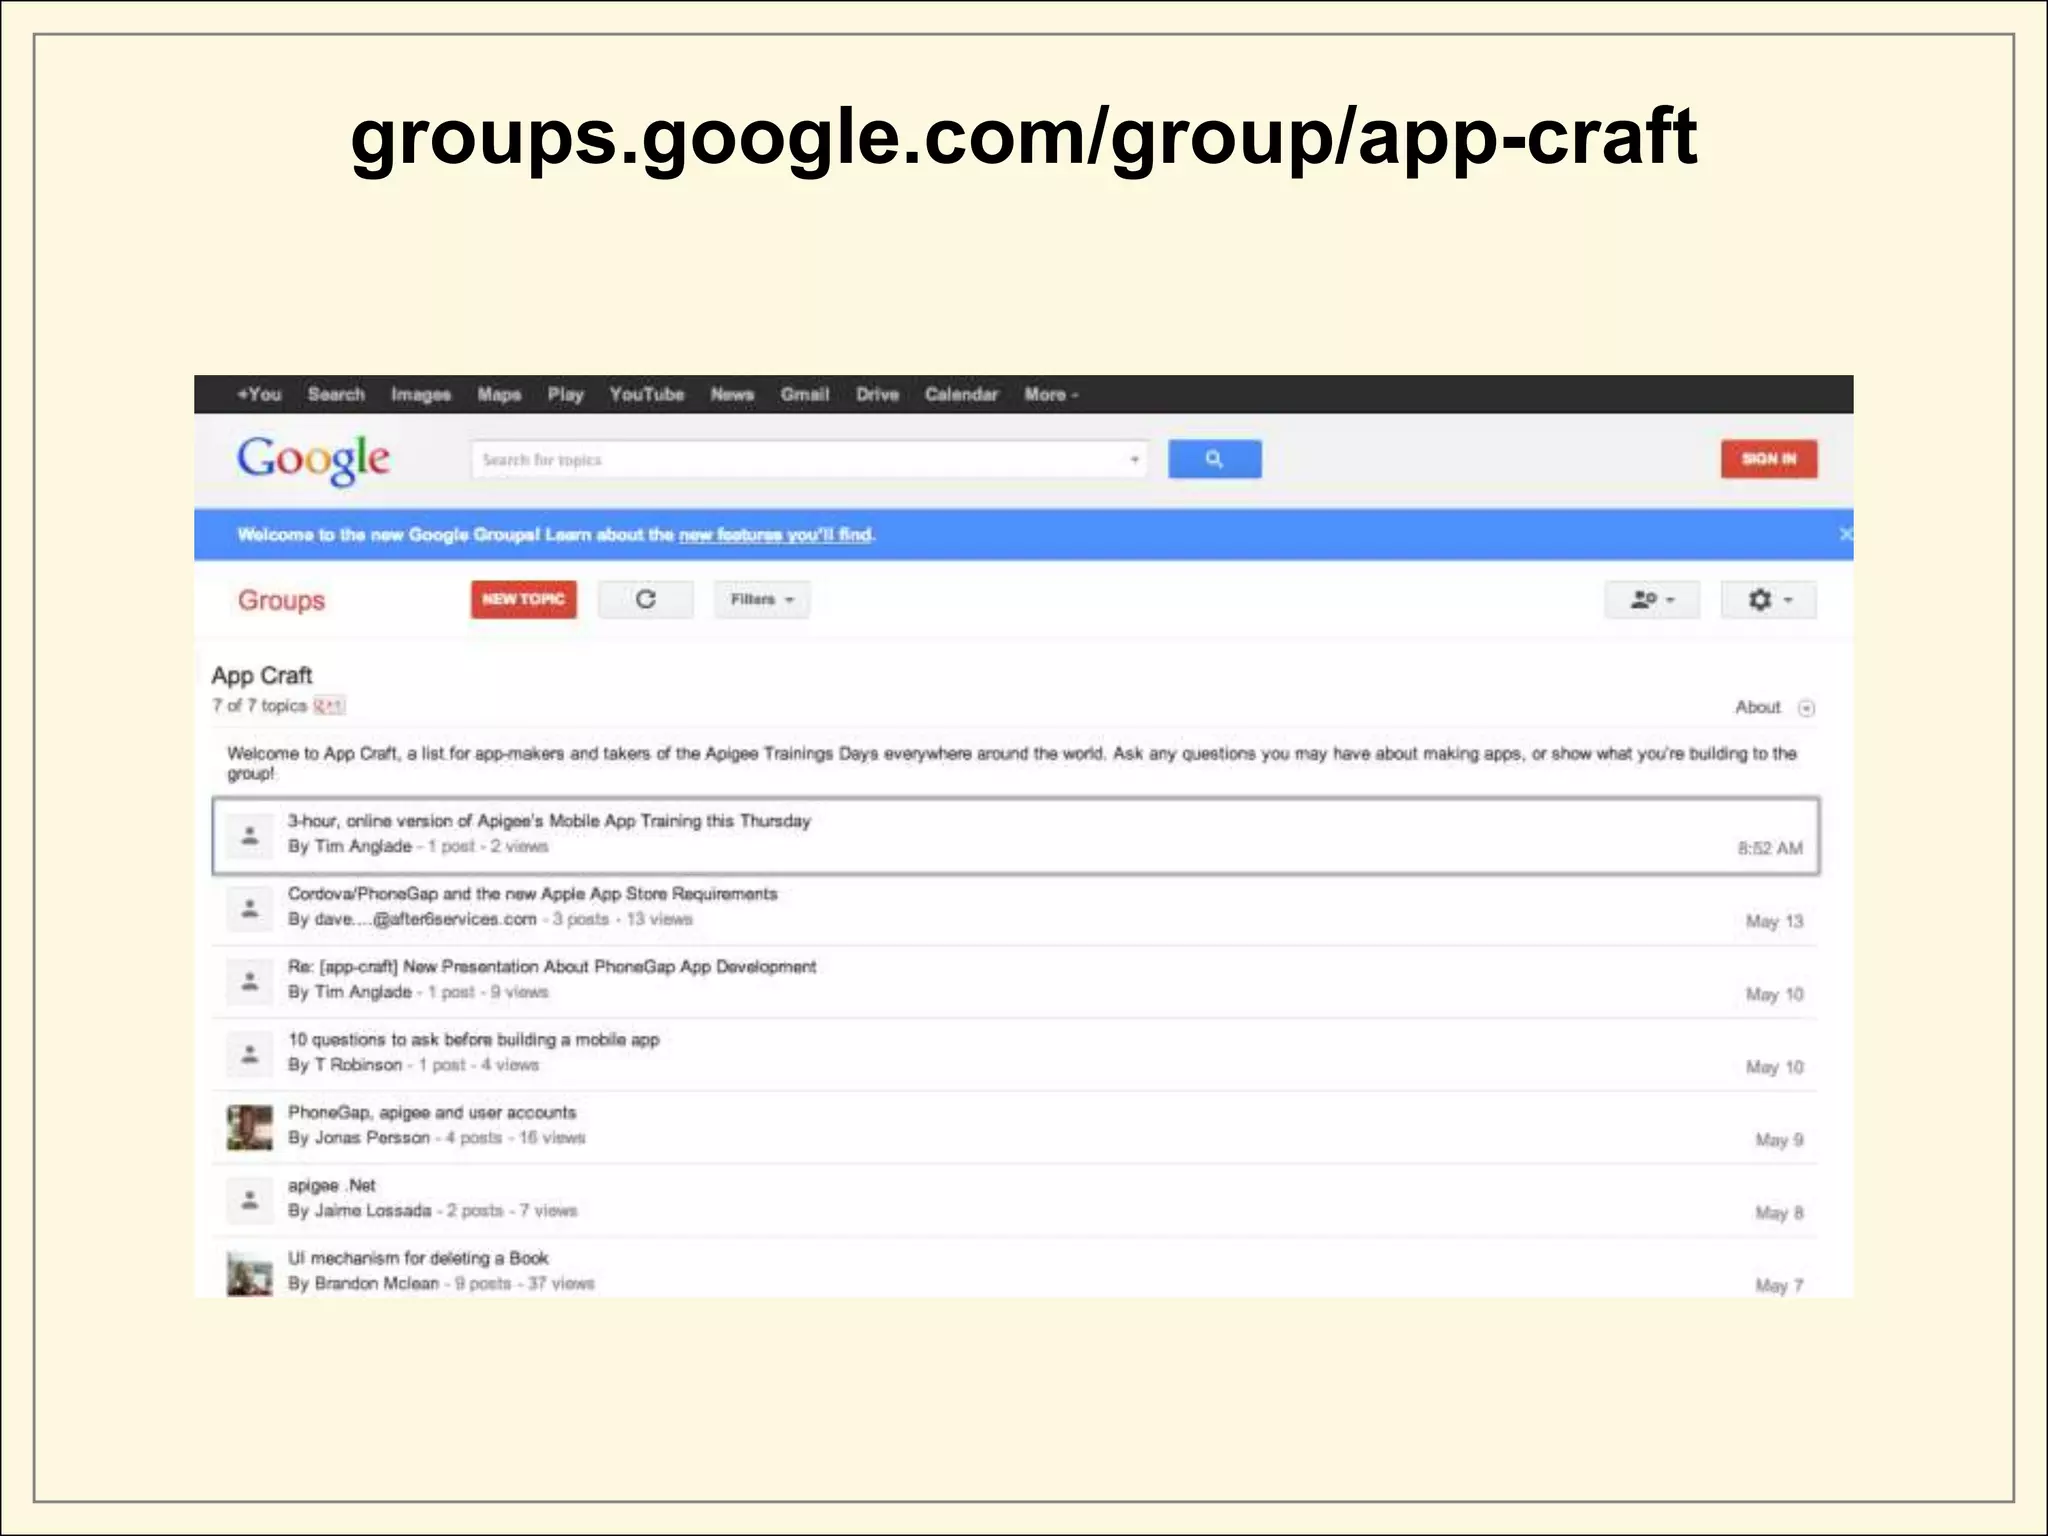Image resolution: width=2048 pixels, height=1536 pixels.
Task: Open Calendar in the top navigation bar
Action: pos(961,394)
